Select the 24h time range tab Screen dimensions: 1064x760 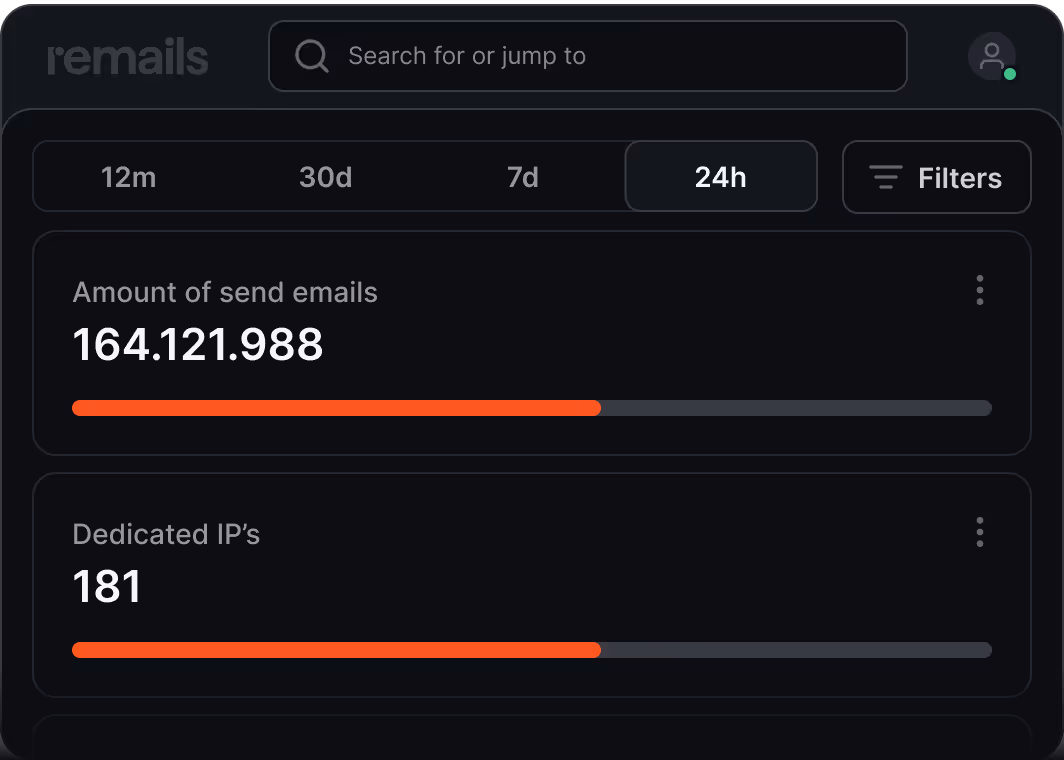click(x=721, y=176)
